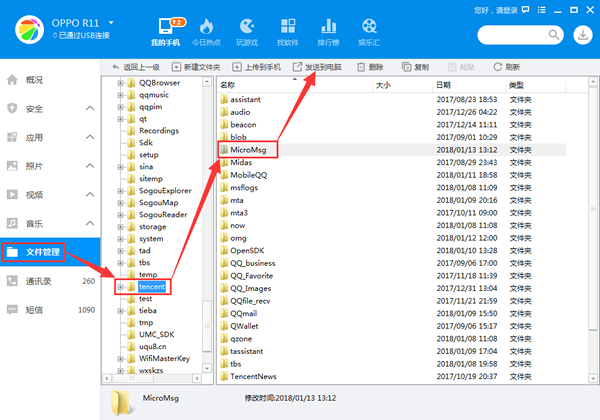Expand the WifiMasterKey tree node
Image resolution: width=600 pixels, height=420 pixels.
pyautogui.click(x=120, y=359)
